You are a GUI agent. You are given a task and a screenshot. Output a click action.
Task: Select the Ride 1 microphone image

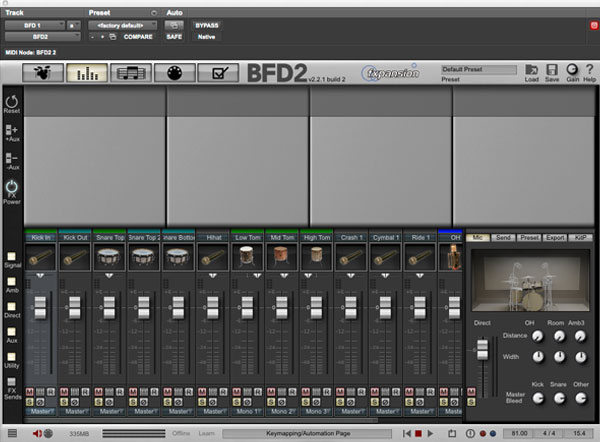(419, 258)
